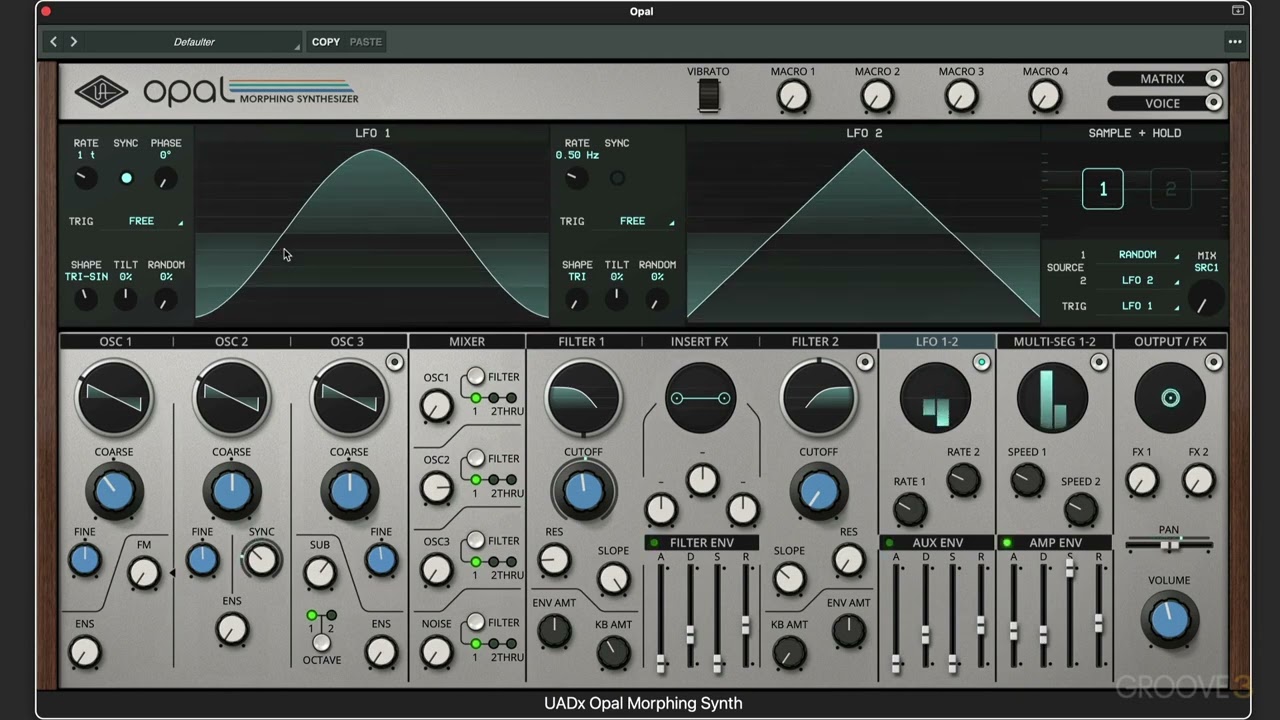The width and height of the screenshot is (1280, 720).
Task: Expand the Filter 2 section panel button
Action: pyautogui.click(x=864, y=362)
